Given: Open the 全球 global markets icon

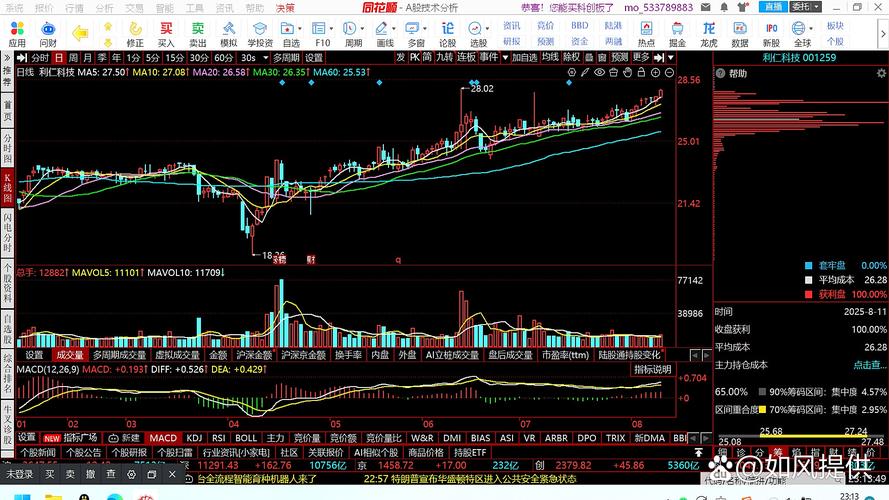Looking at the screenshot, I should point(800,33).
